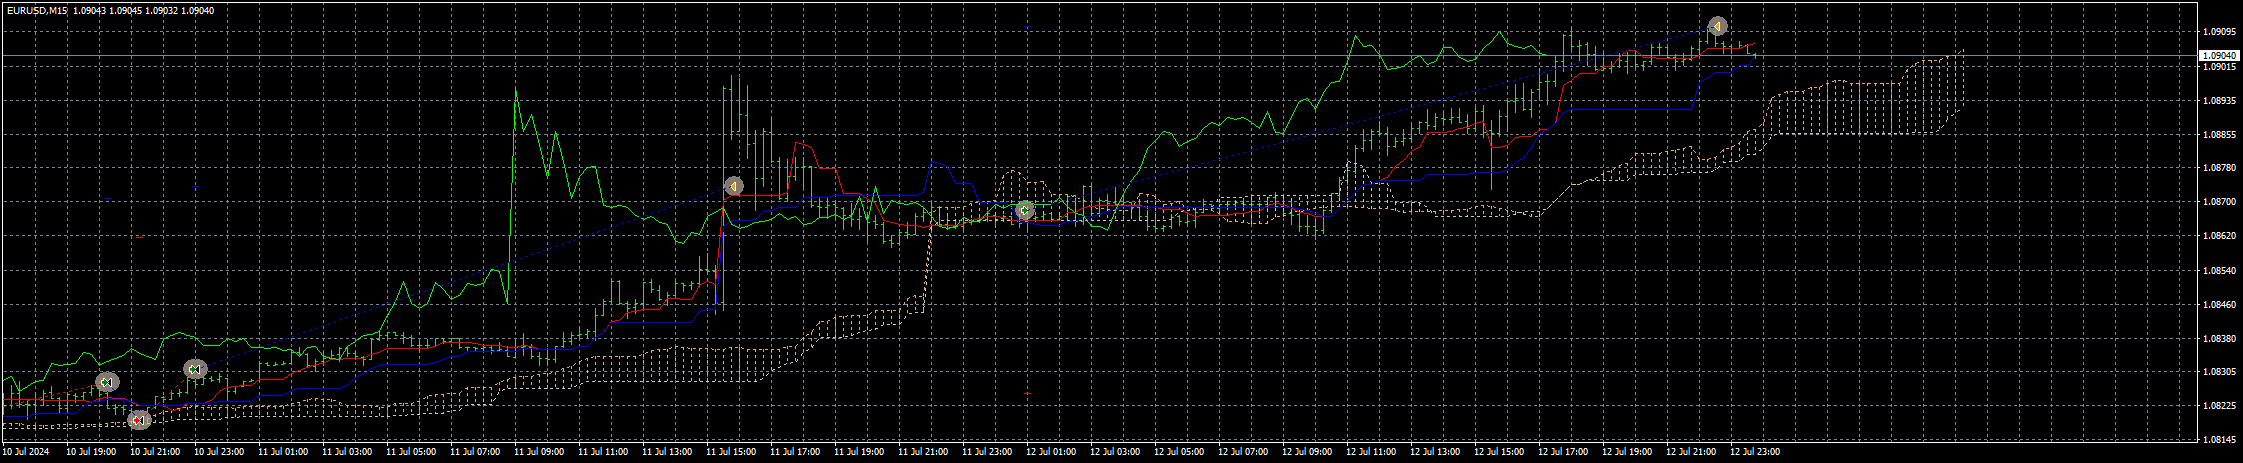This screenshot has height=463, width=2243.
Task: Click the 10 Jul 19:00 time label
Action: coord(90,452)
